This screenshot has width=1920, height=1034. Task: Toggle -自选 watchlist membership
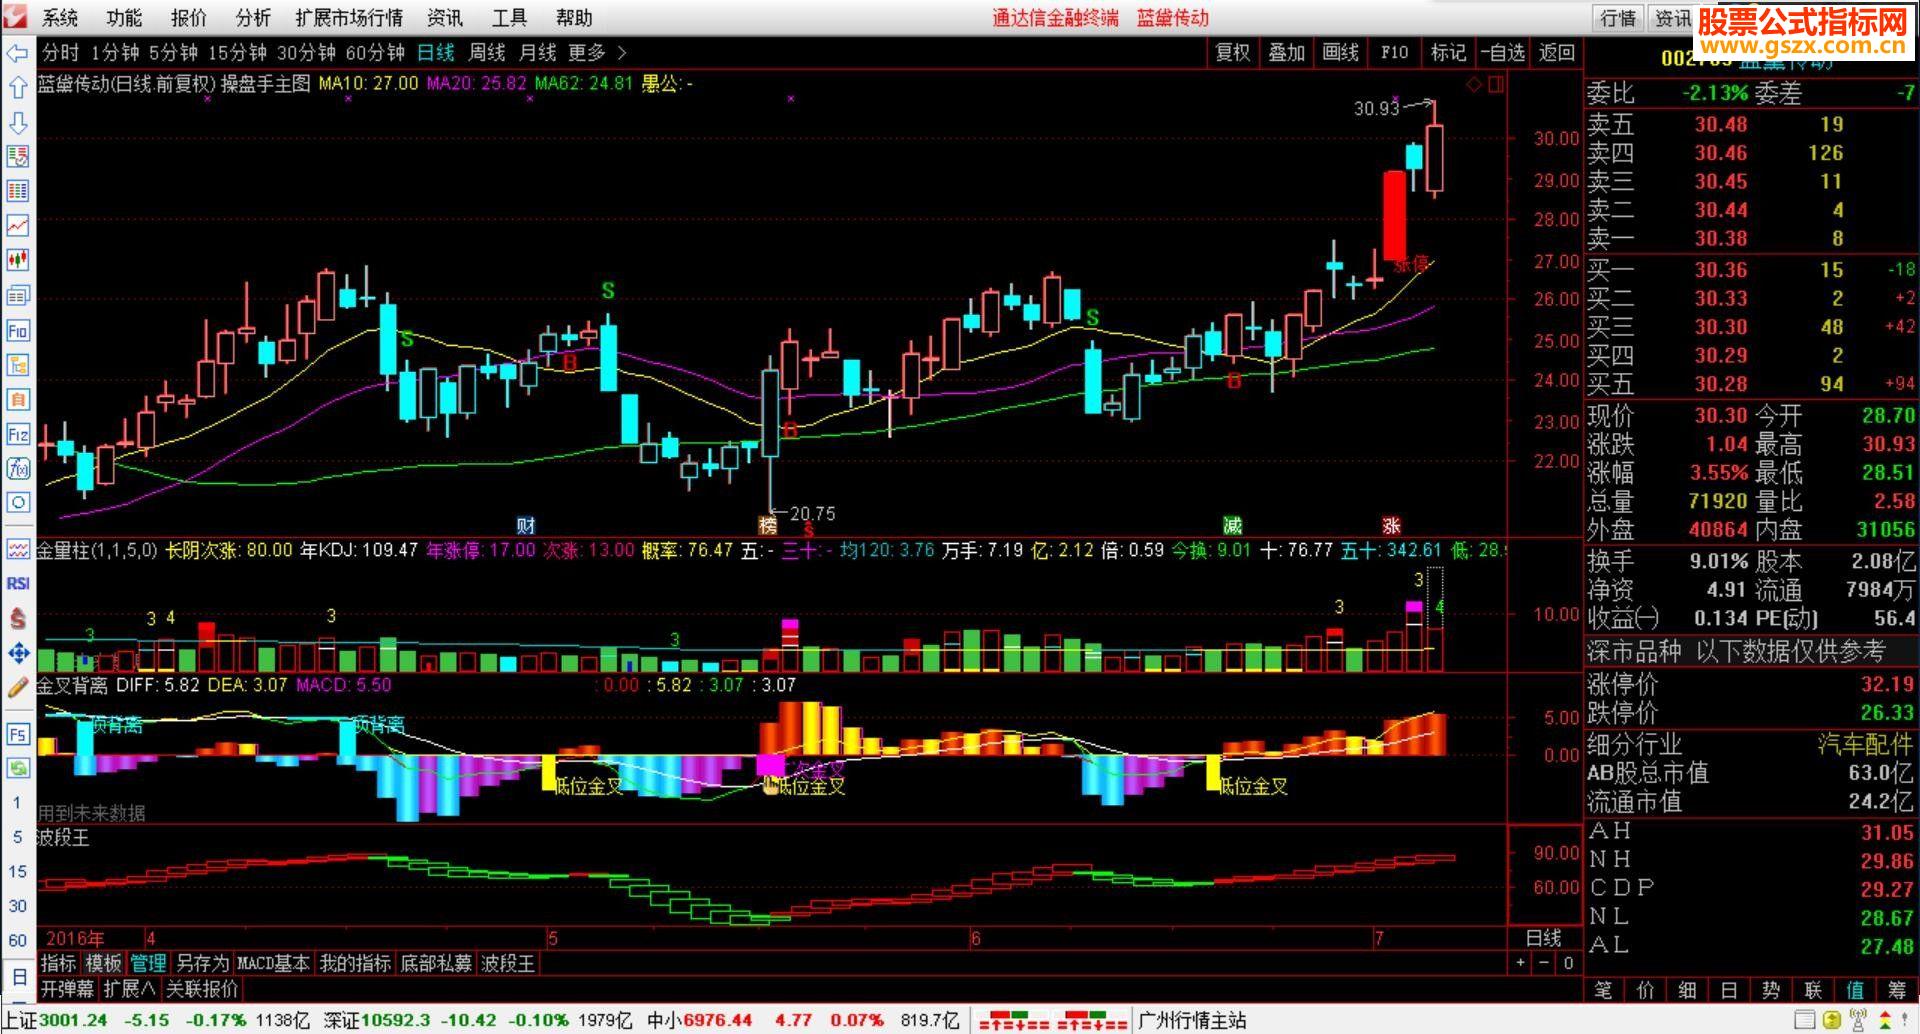(1502, 53)
